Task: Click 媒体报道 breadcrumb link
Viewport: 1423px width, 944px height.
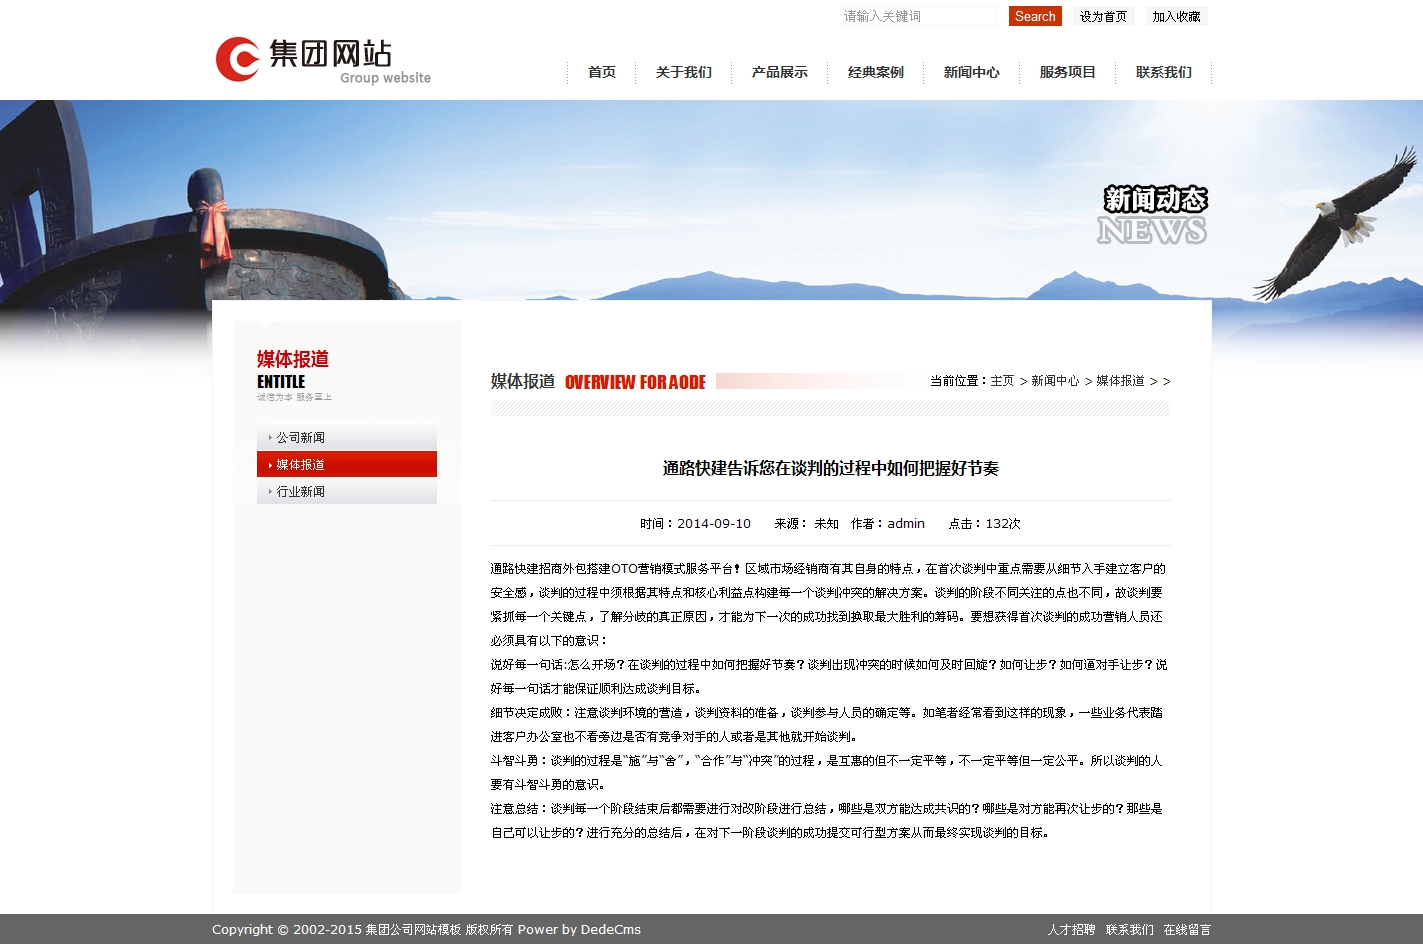Action: pyautogui.click(x=1120, y=381)
